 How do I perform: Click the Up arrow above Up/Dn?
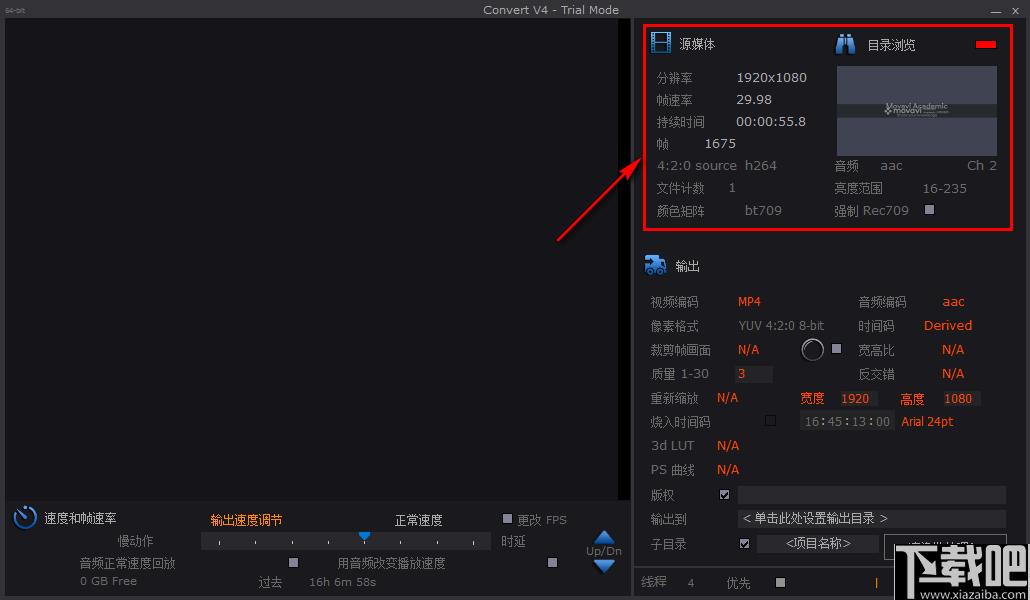604,537
